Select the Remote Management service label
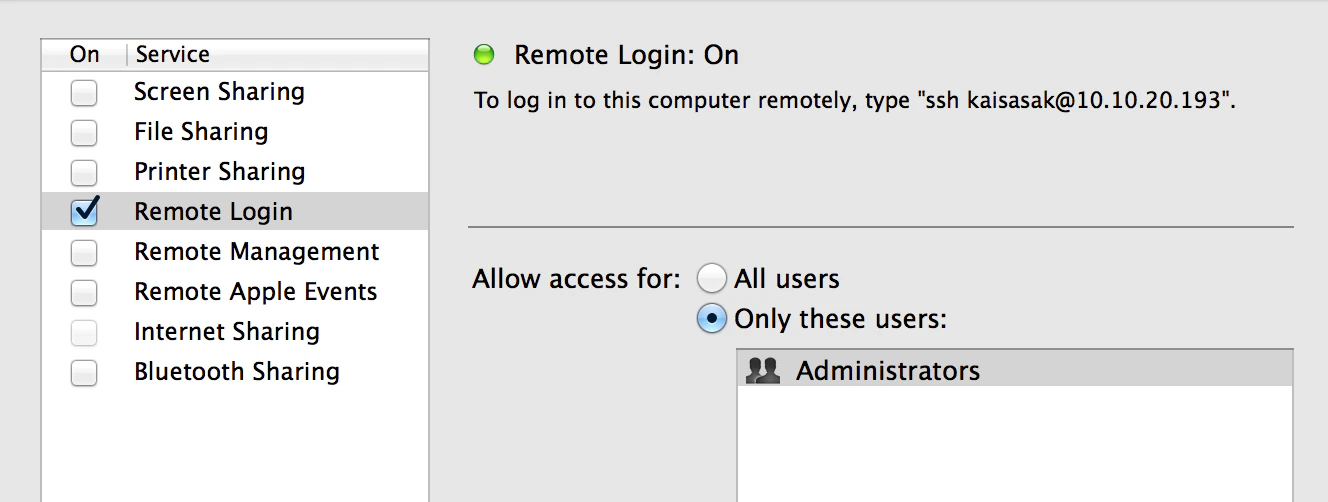This screenshot has width=1328, height=502. pos(257,252)
